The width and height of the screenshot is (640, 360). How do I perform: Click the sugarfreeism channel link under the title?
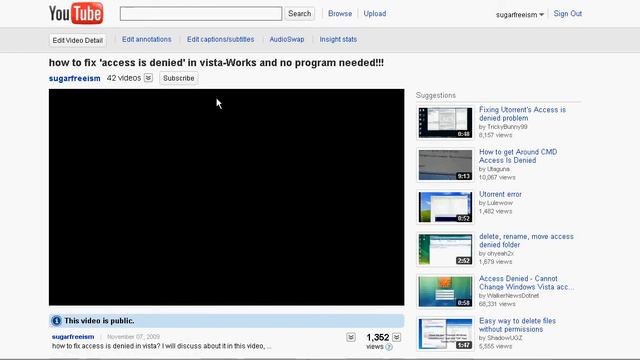coord(75,78)
